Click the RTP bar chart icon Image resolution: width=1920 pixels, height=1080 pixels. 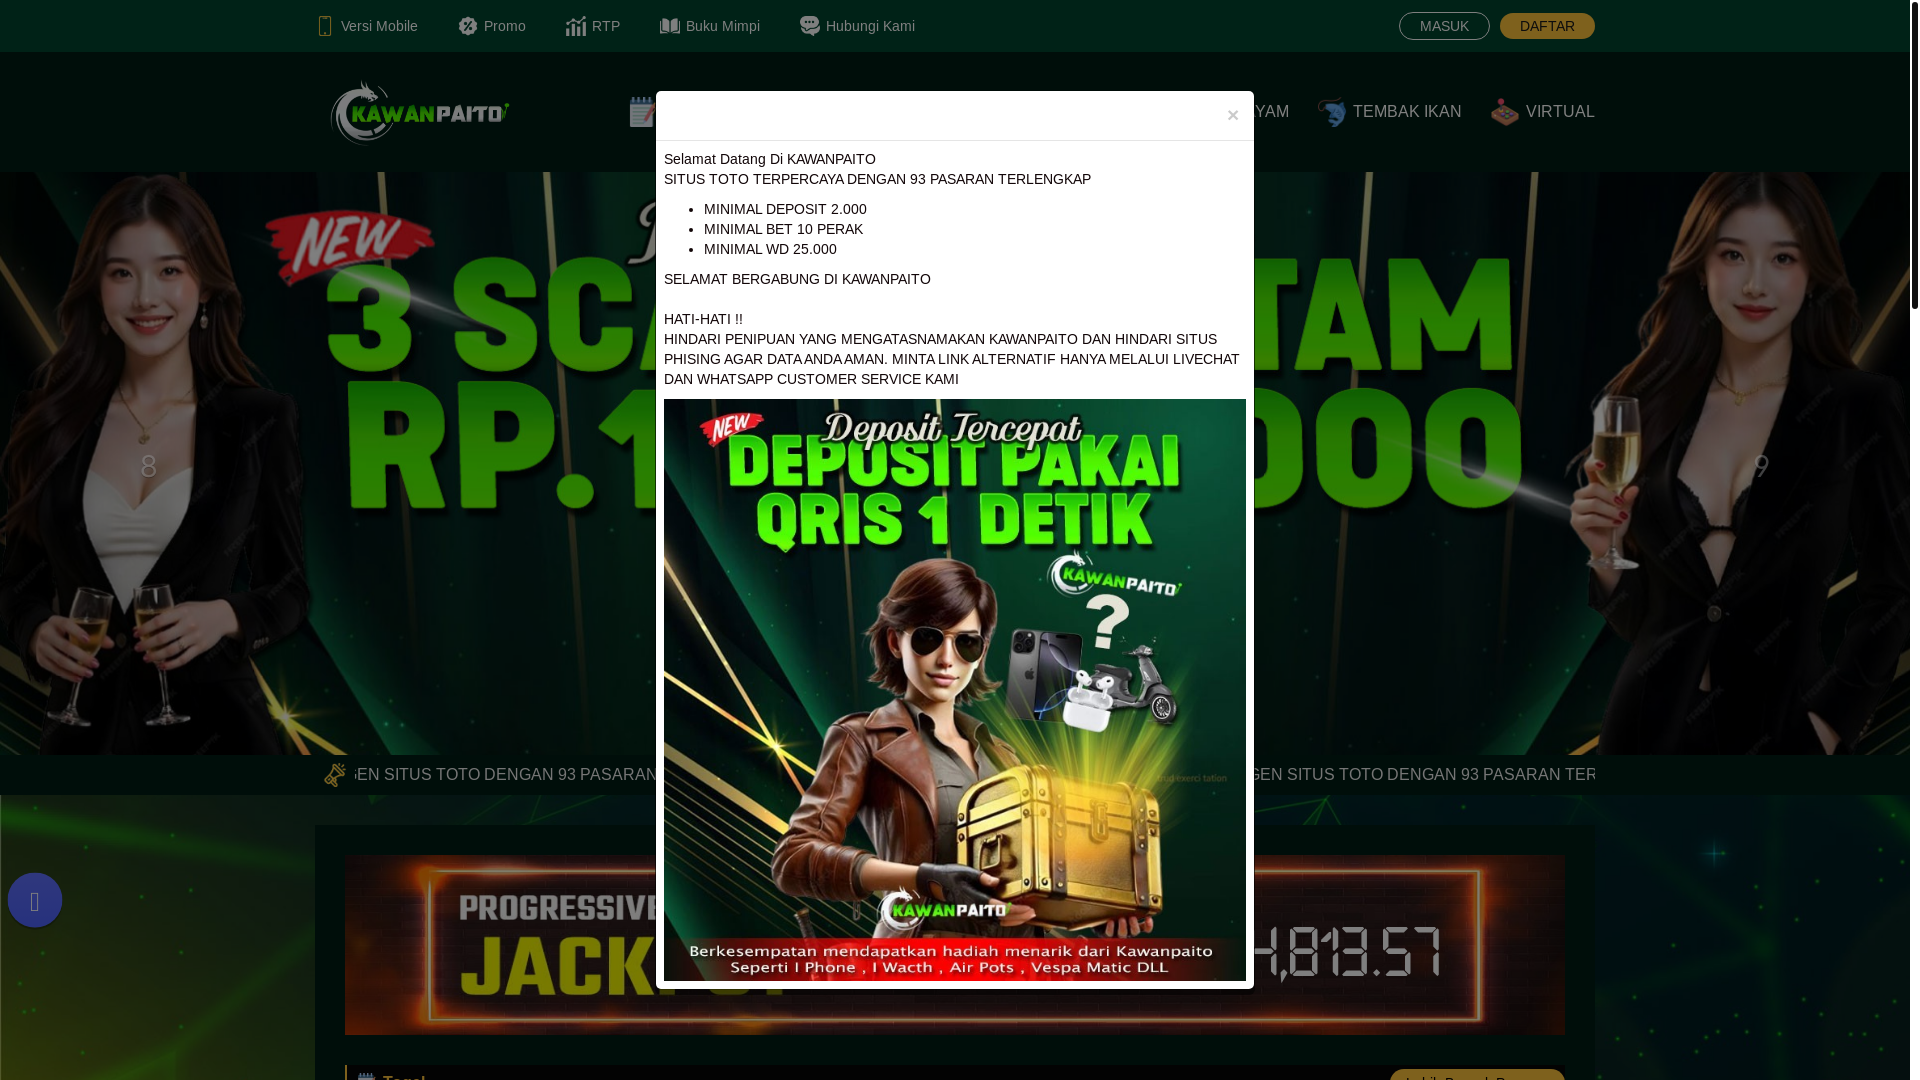point(576,26)
